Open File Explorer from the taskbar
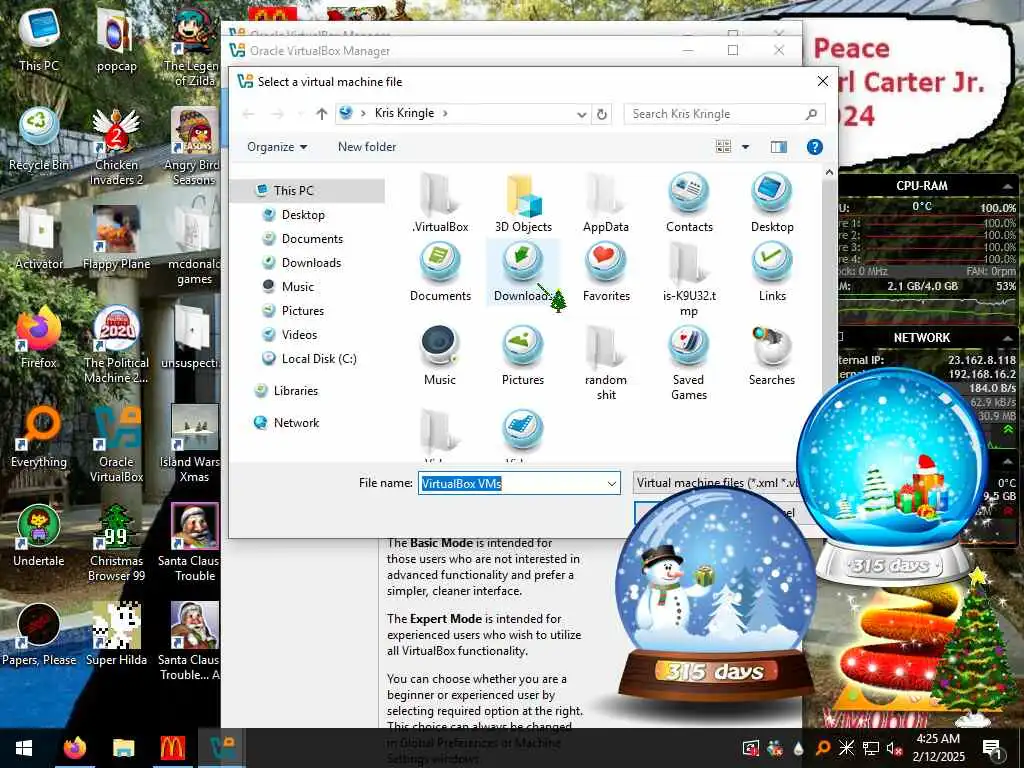This screenshot has height=768, width=1024. click(123, 748)
